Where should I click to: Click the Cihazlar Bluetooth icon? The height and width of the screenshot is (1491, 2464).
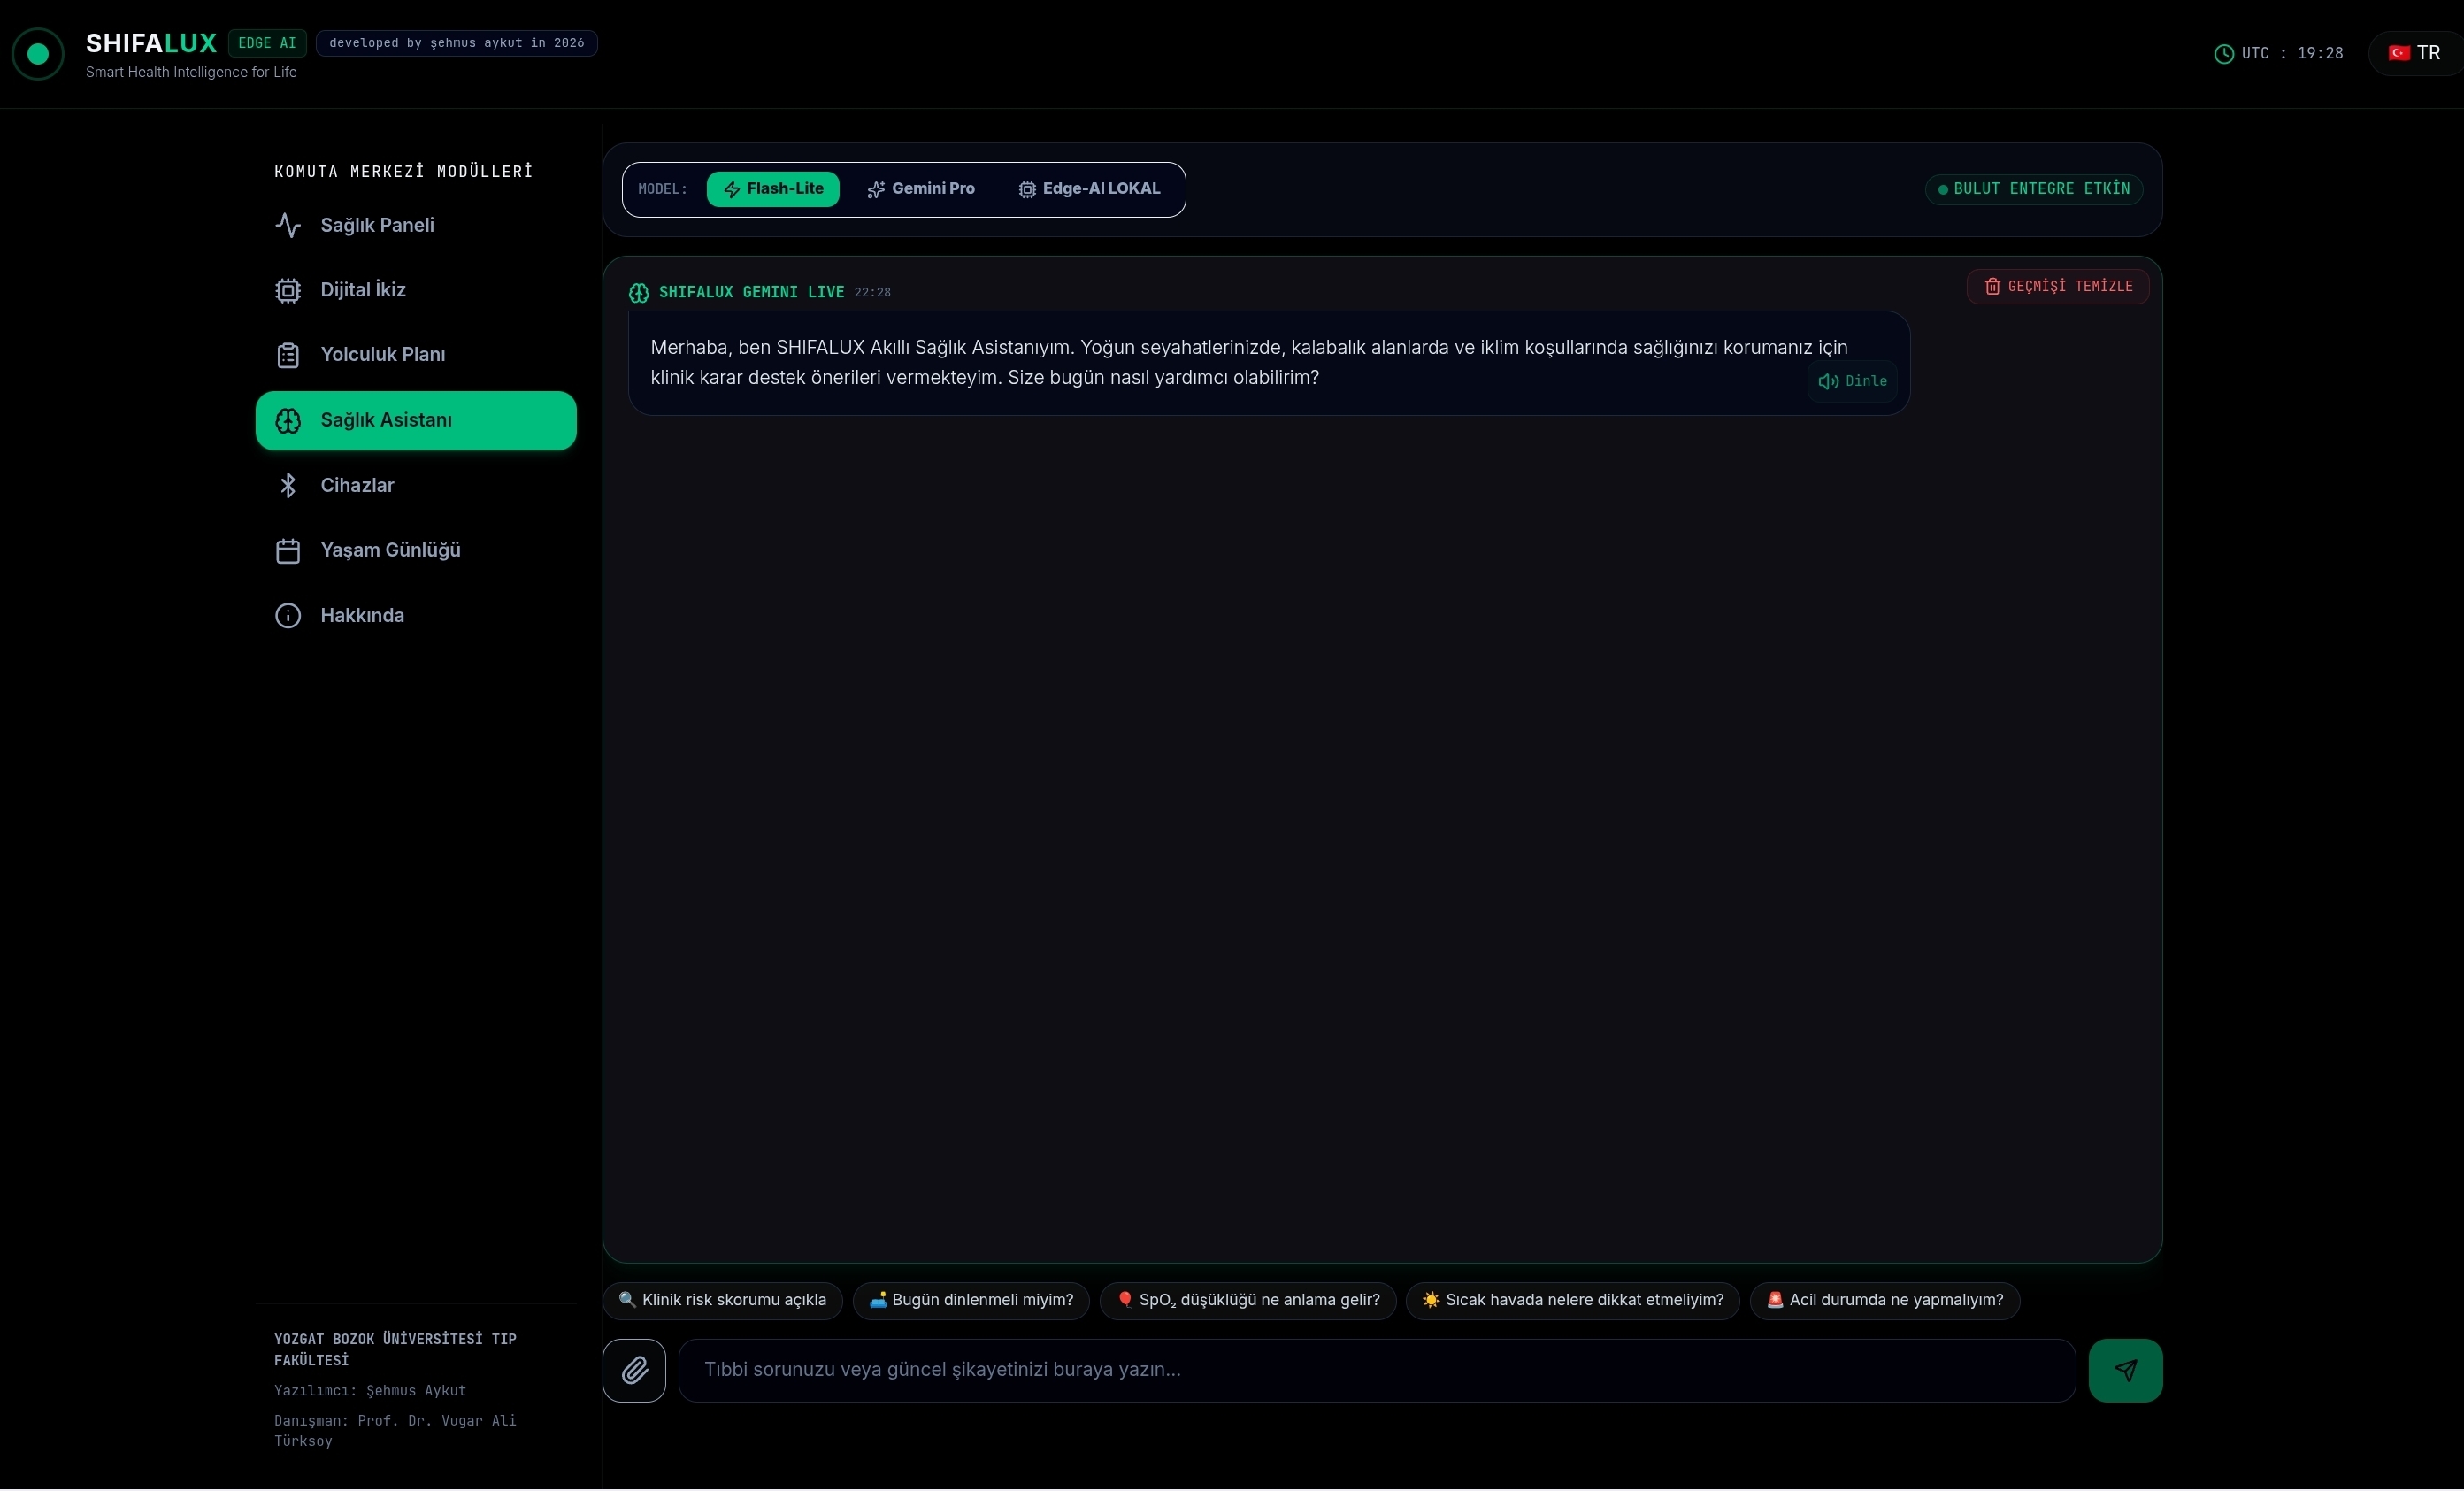pos(288,486)
